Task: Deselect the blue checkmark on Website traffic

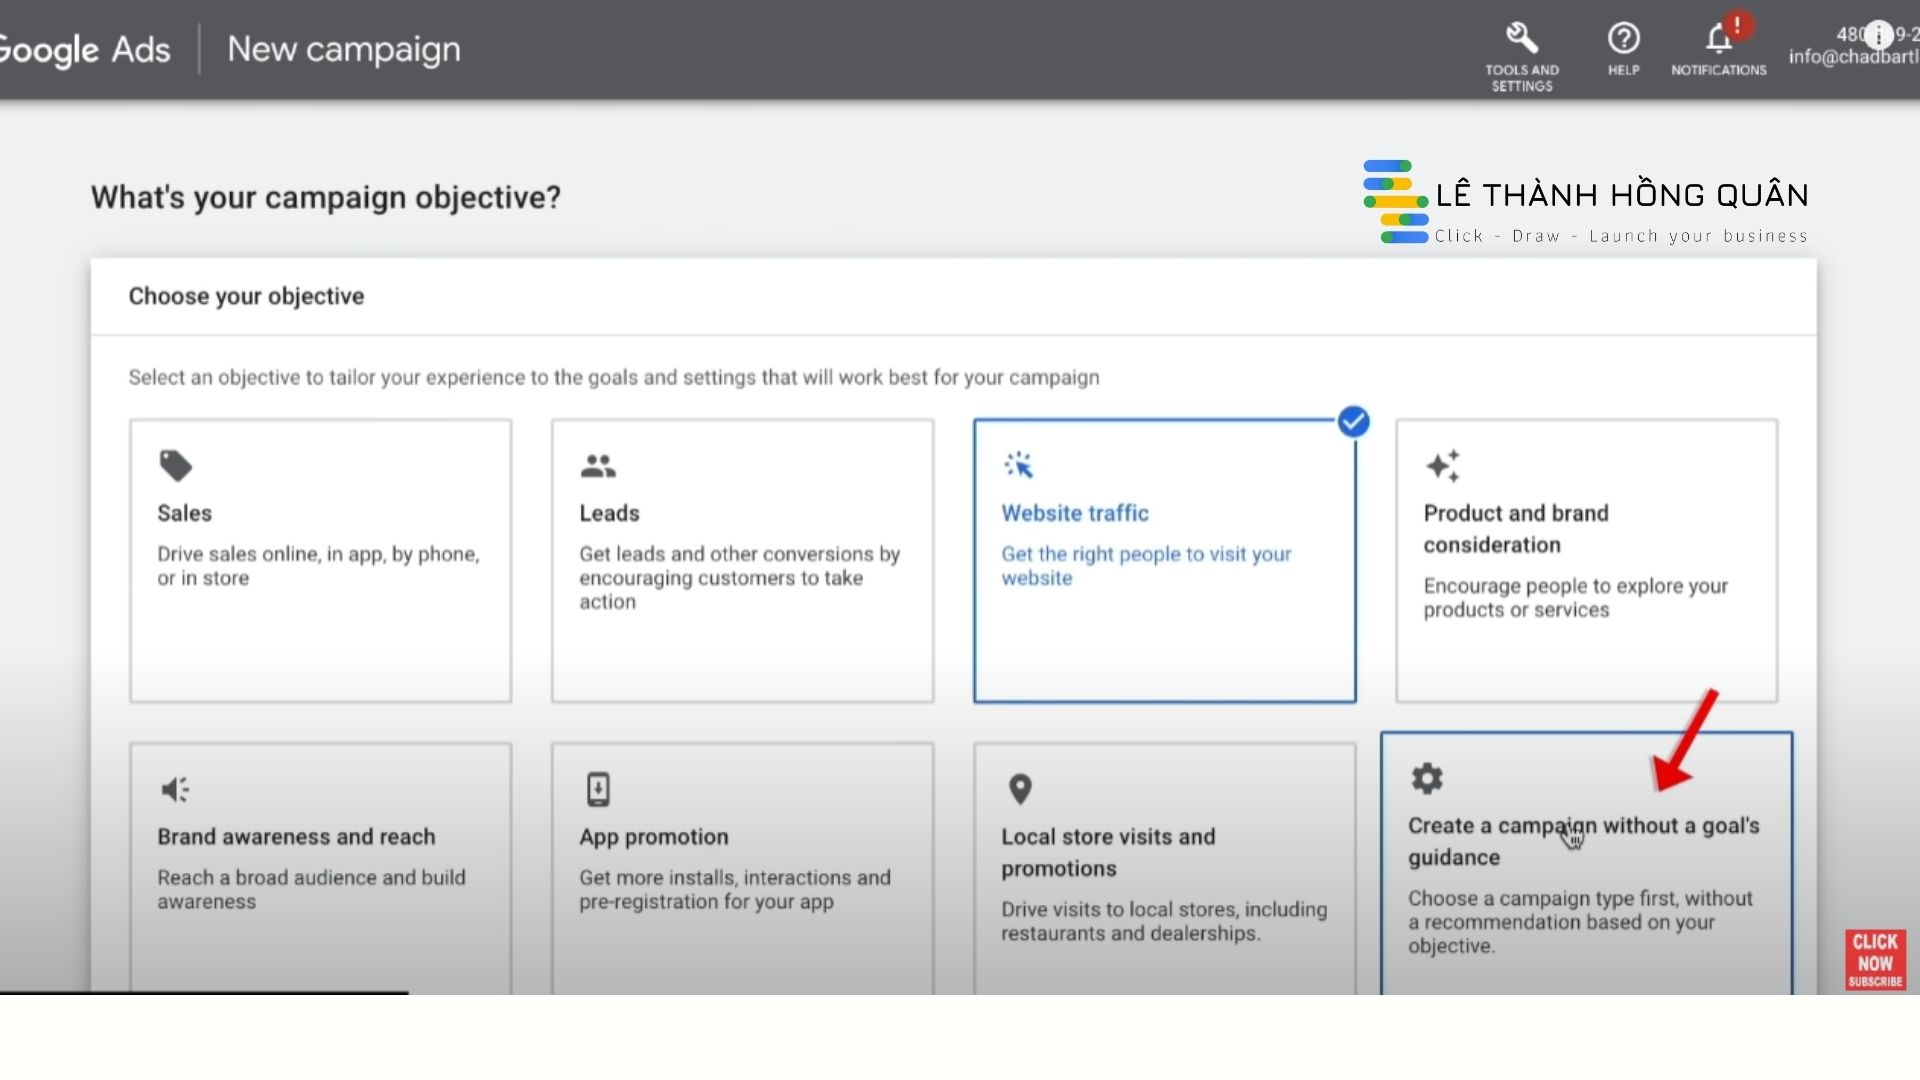Action: click(1353, 422)
